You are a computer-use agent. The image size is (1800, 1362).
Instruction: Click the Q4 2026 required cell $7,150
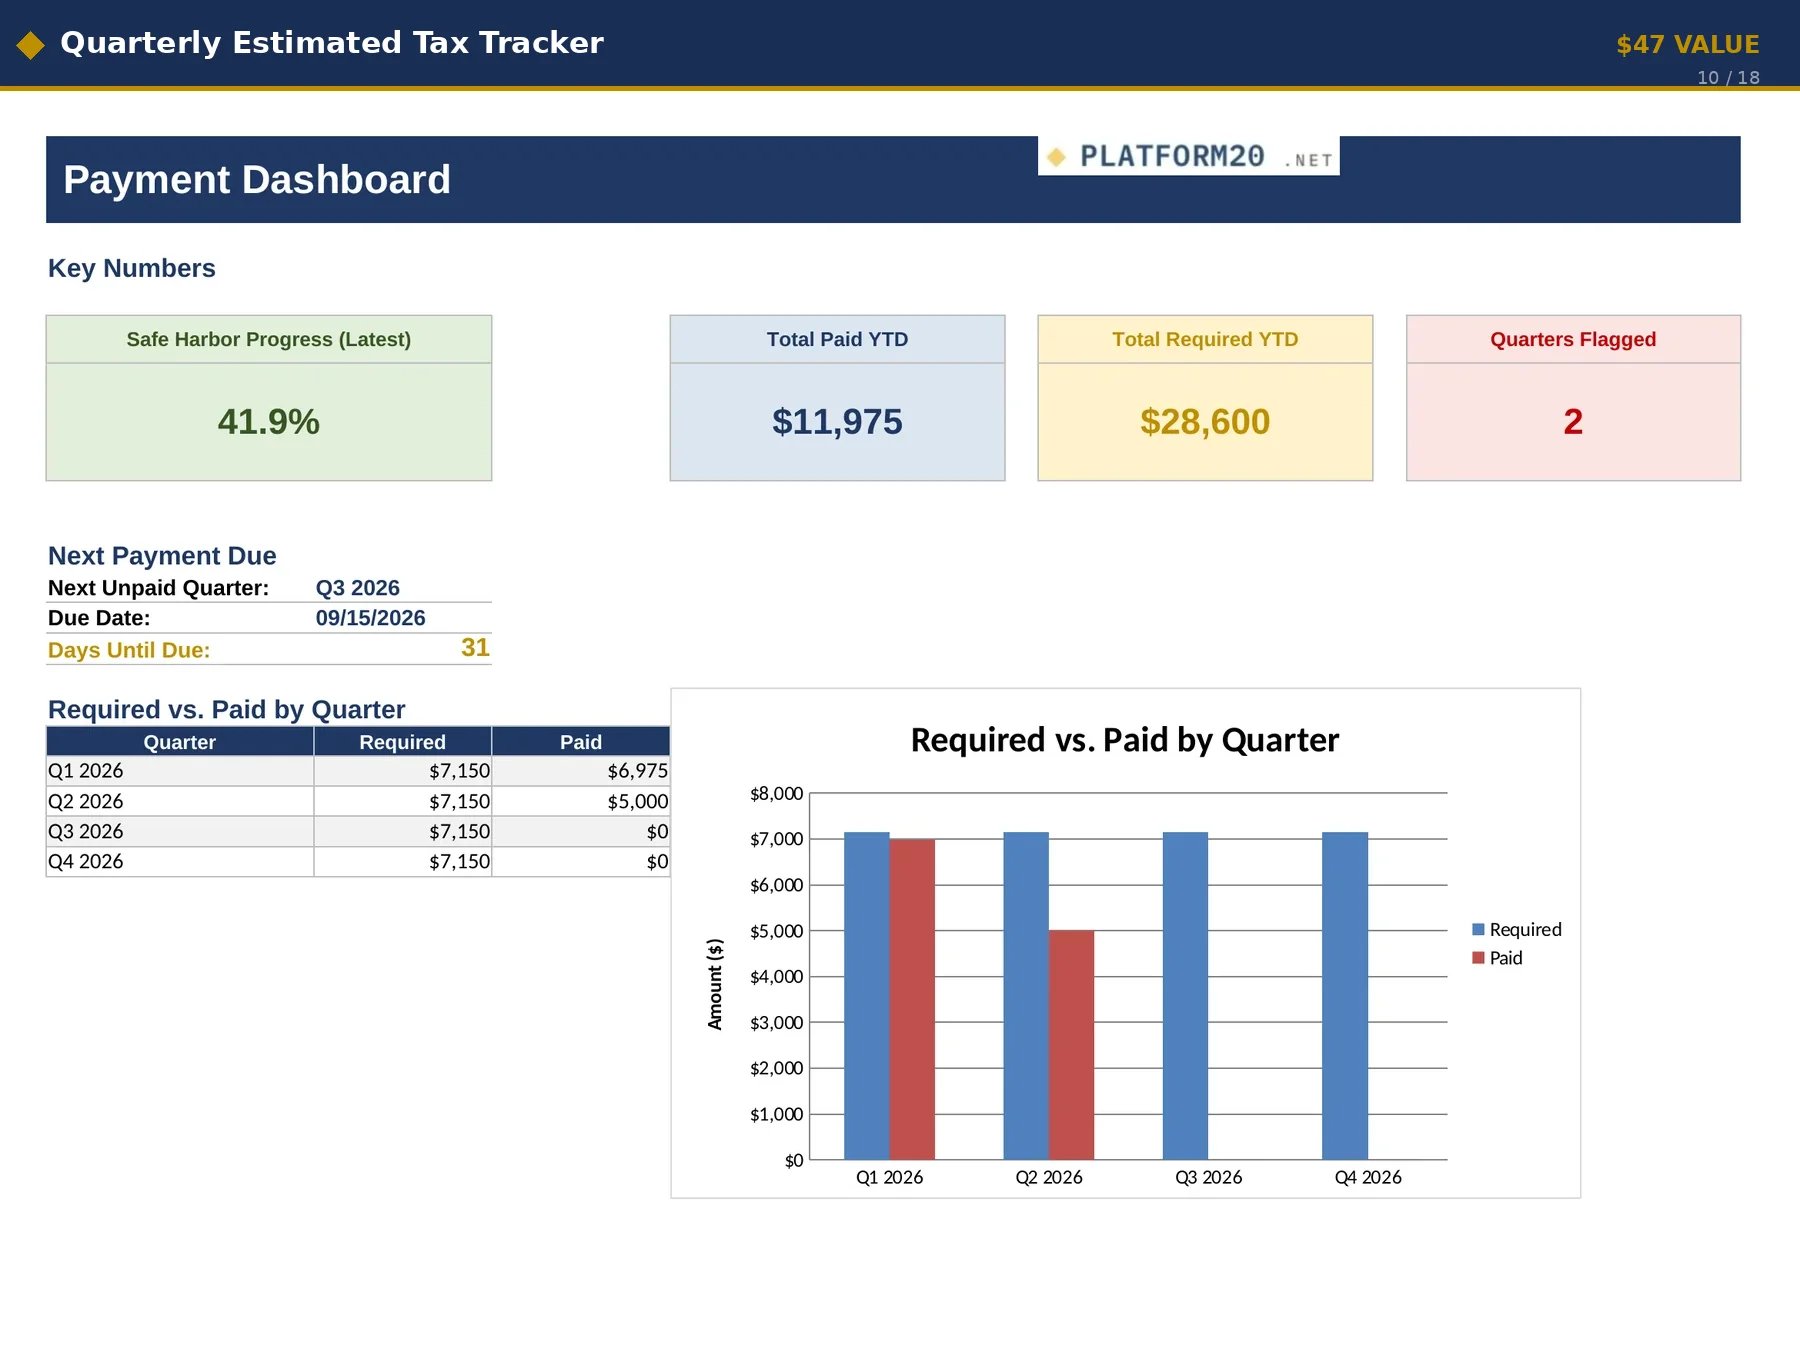point(403,862)
